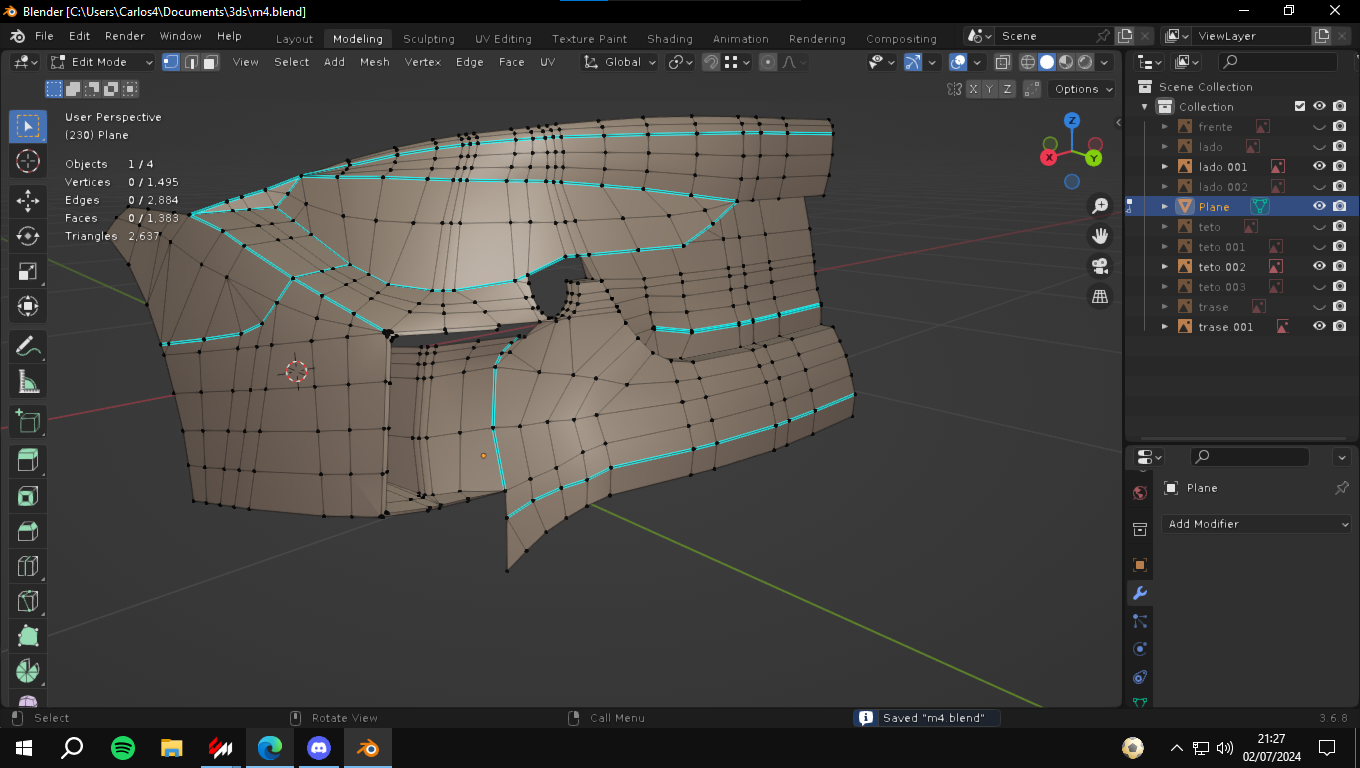Click the blue Z axis gizmo ball

point(1071,120)
